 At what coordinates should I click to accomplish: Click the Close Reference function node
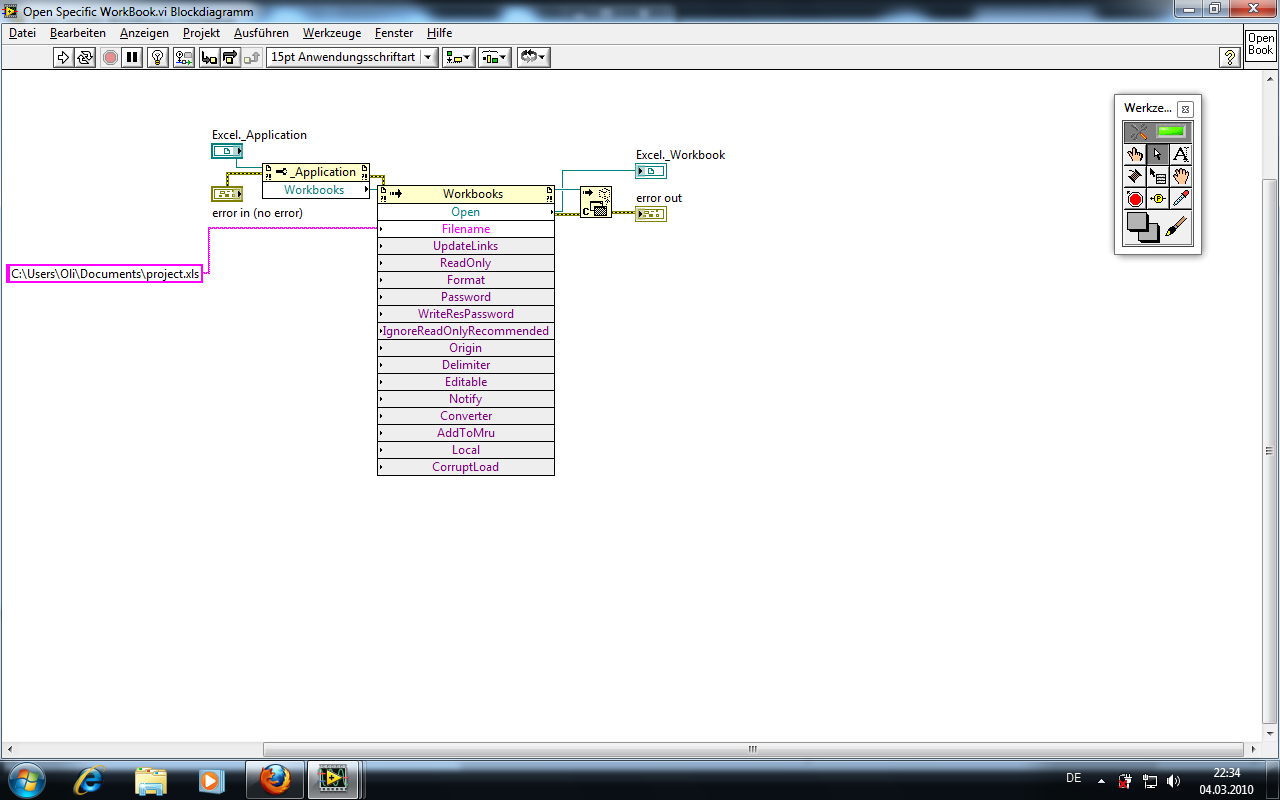click(x=596, y=202)
